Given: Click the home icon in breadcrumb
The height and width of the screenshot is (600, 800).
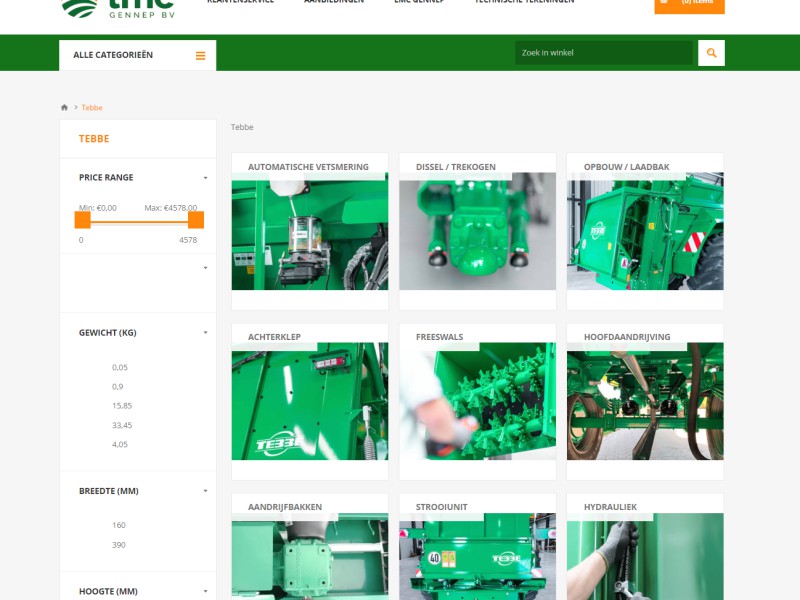Looking at the screenshot, I should tap(64, 107).
